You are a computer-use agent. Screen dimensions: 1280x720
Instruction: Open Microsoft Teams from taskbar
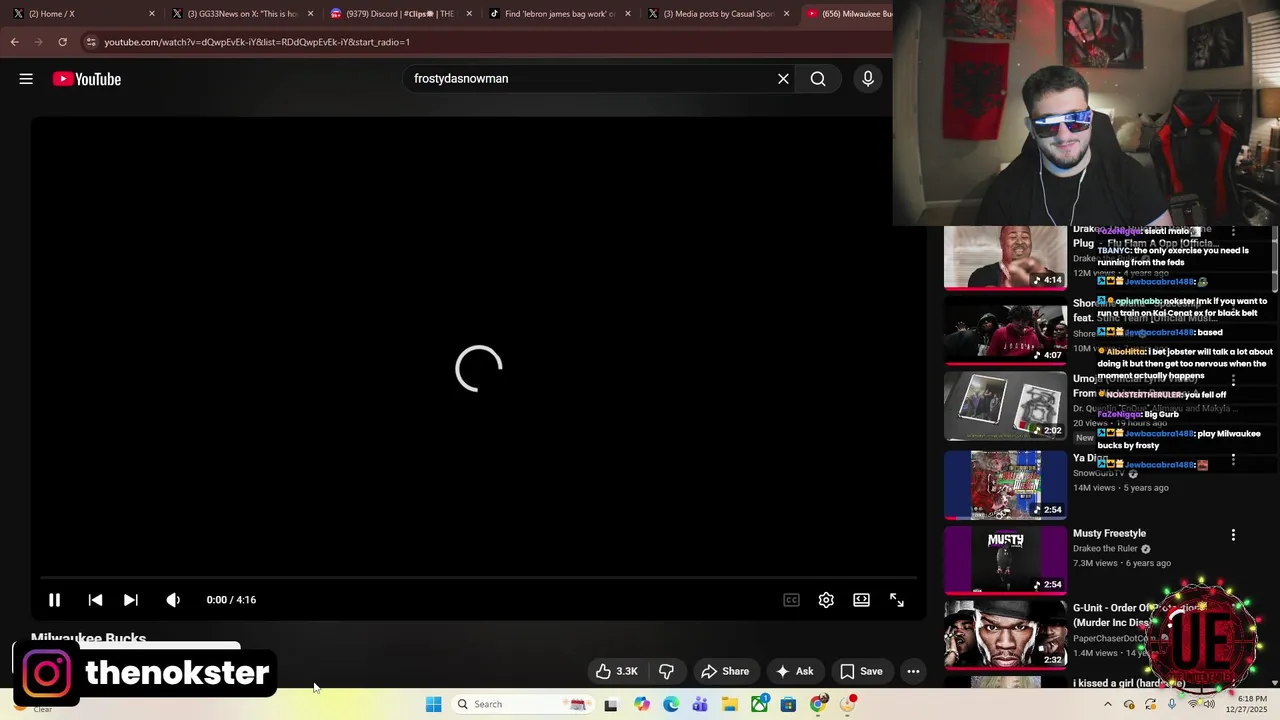click(700, 704)
